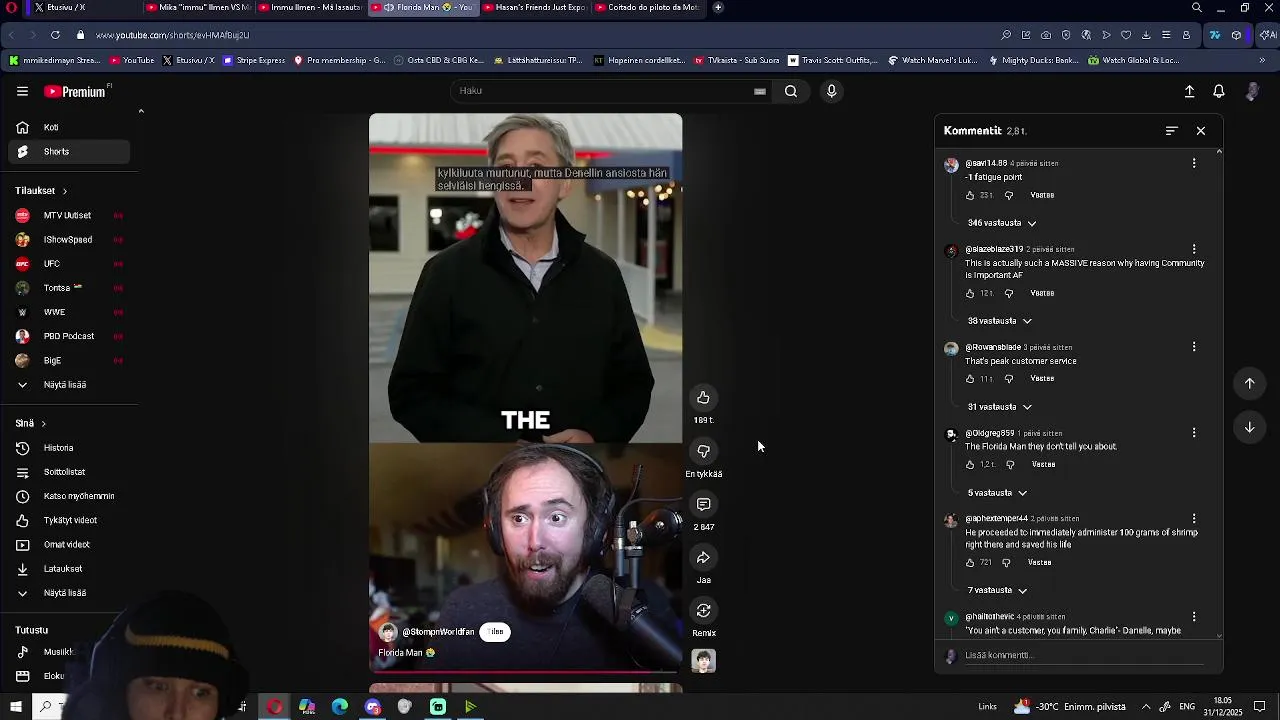Select Shorts in the sidebar
This screenshot has width=1280, height=720.
coord(69,152)
